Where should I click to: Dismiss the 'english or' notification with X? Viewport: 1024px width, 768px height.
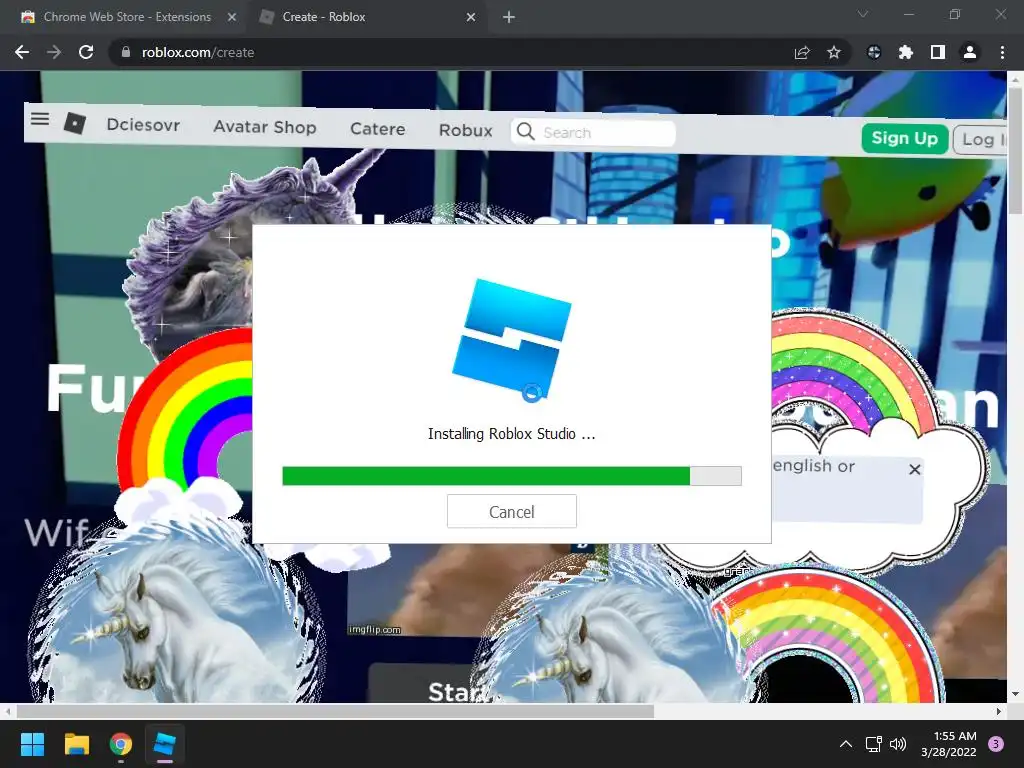tap(915, 469)
